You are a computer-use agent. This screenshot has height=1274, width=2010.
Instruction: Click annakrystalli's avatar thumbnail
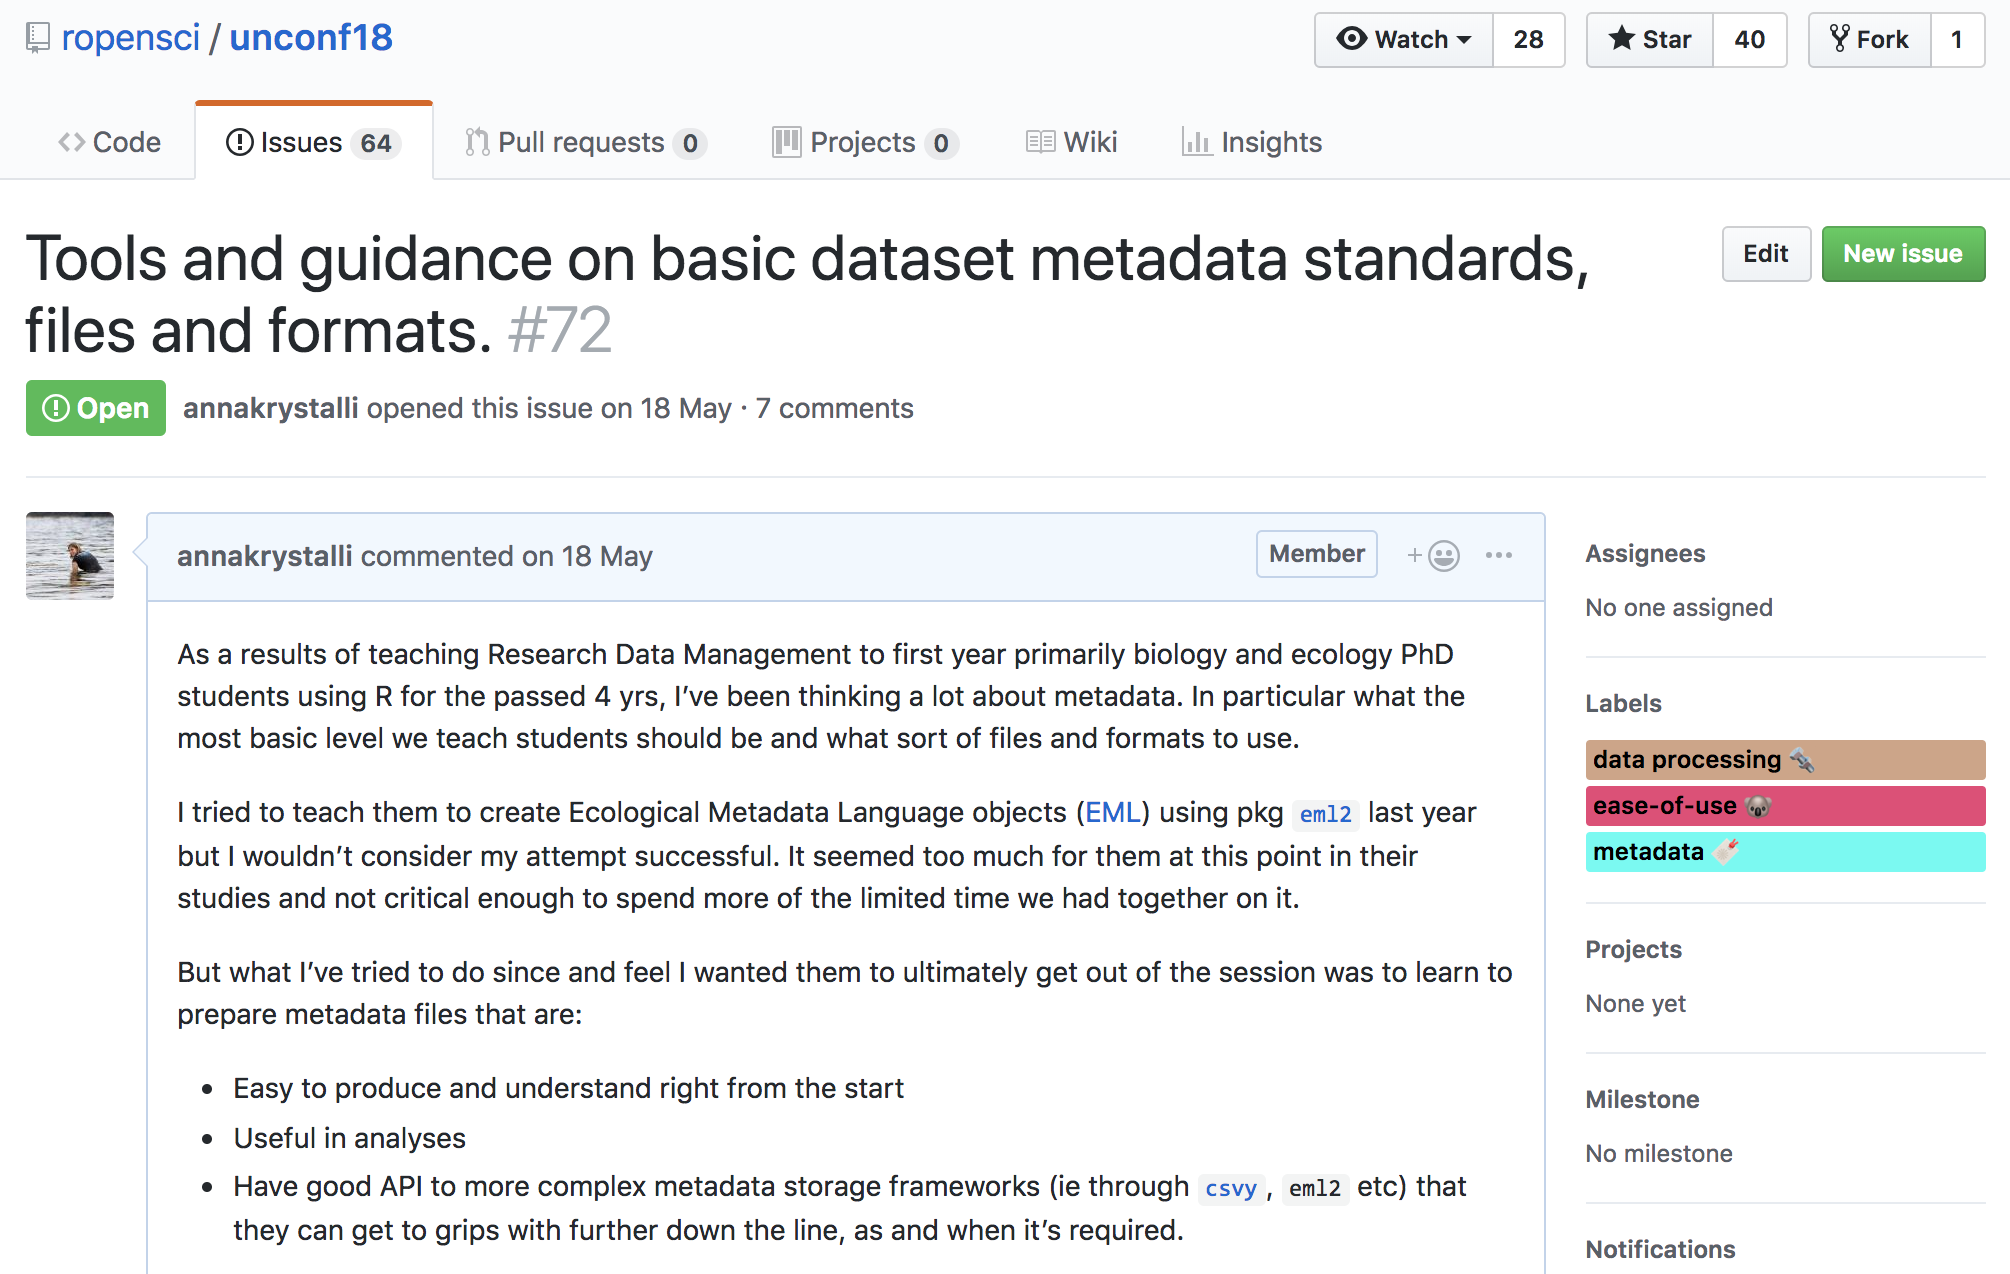click(x=70, y=556)
